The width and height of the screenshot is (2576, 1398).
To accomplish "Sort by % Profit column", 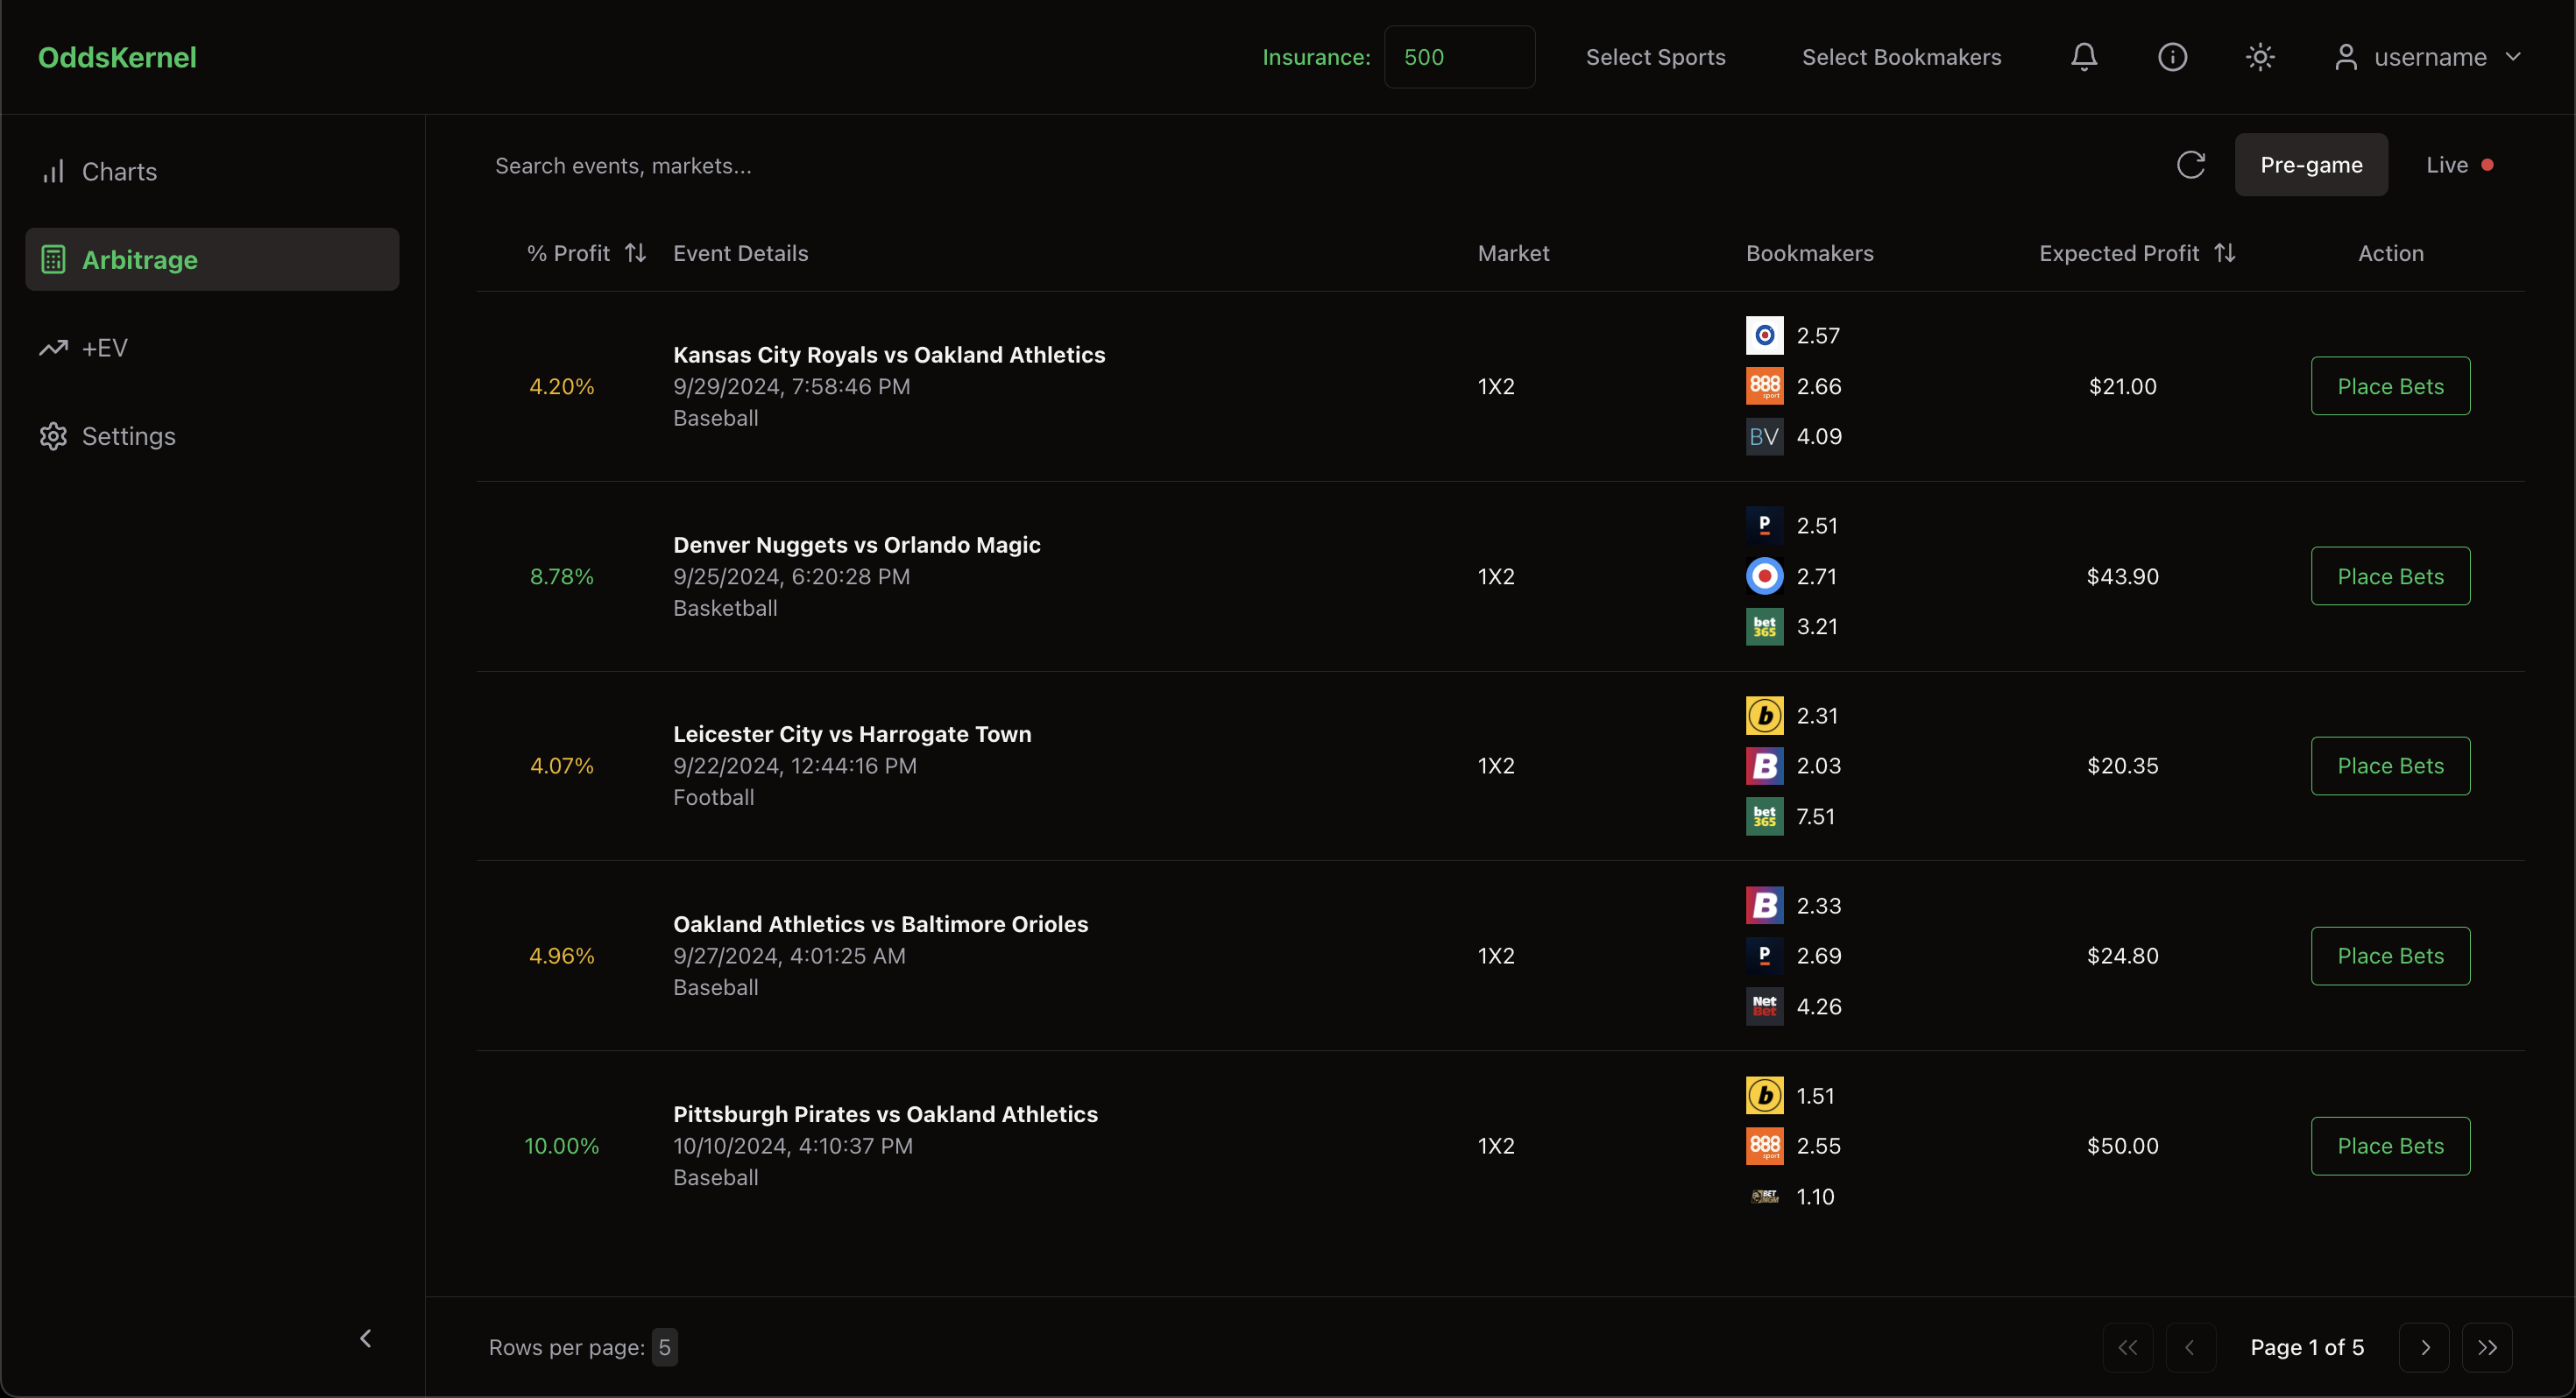I will (587, 254).
